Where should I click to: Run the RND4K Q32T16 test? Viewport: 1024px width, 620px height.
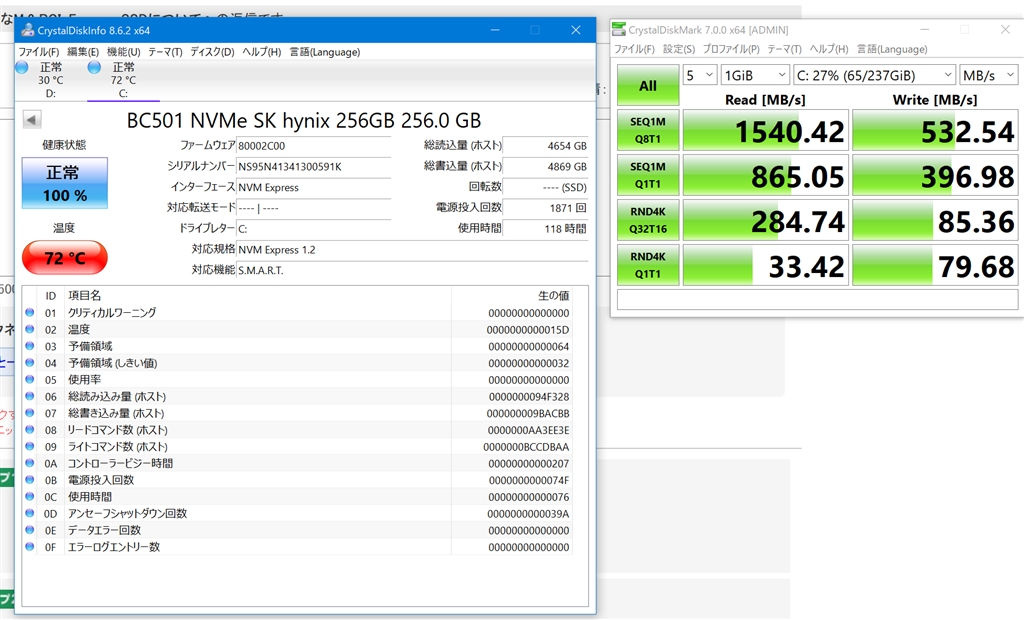pyautogui.click(x=648, y=220)
